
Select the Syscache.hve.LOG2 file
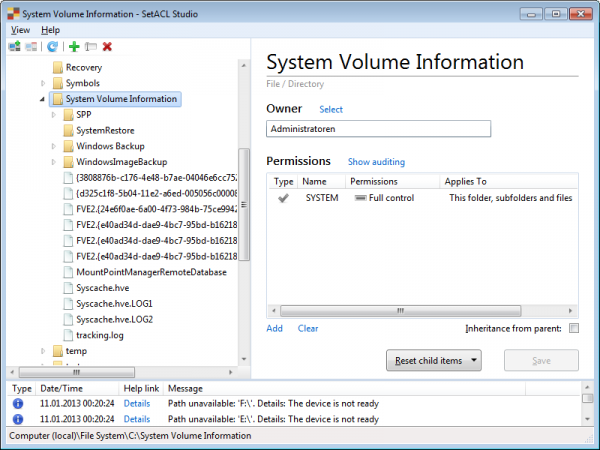[115, 320]
